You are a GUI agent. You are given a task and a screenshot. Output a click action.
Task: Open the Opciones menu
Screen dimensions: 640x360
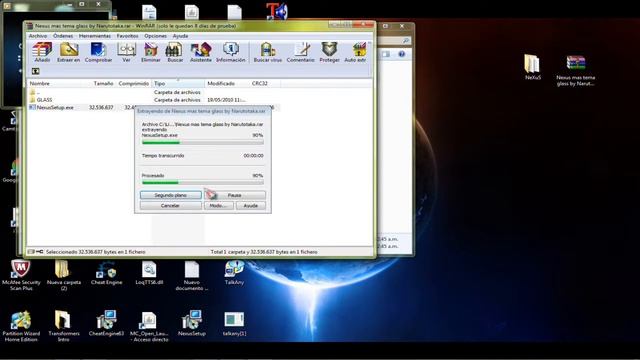click(x=156, y=36)
